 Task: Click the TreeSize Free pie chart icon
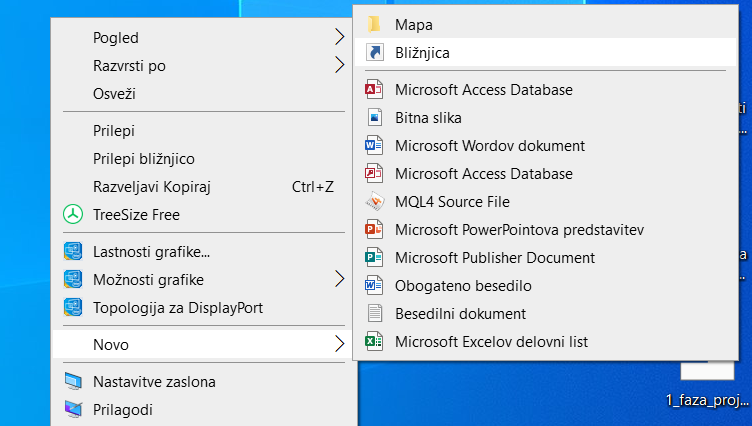tap(73, 214)
